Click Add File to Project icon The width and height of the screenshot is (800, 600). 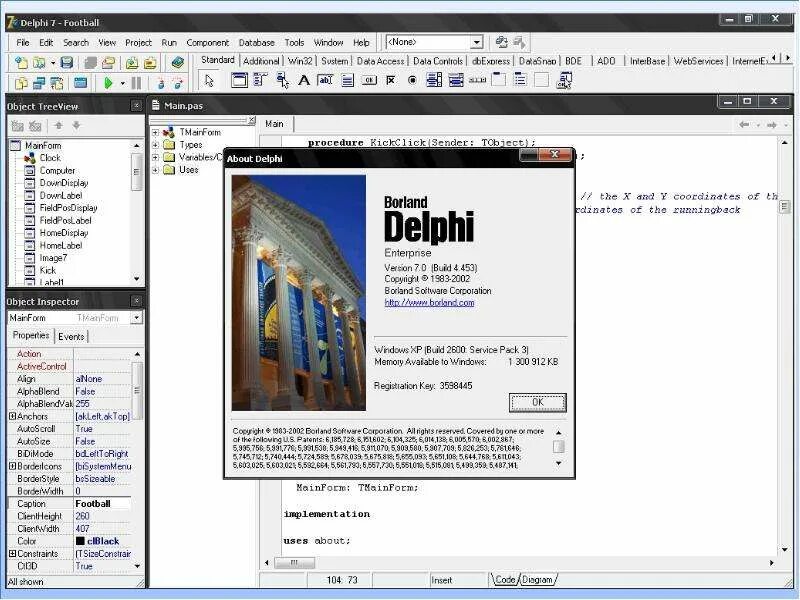click(132, 63)
